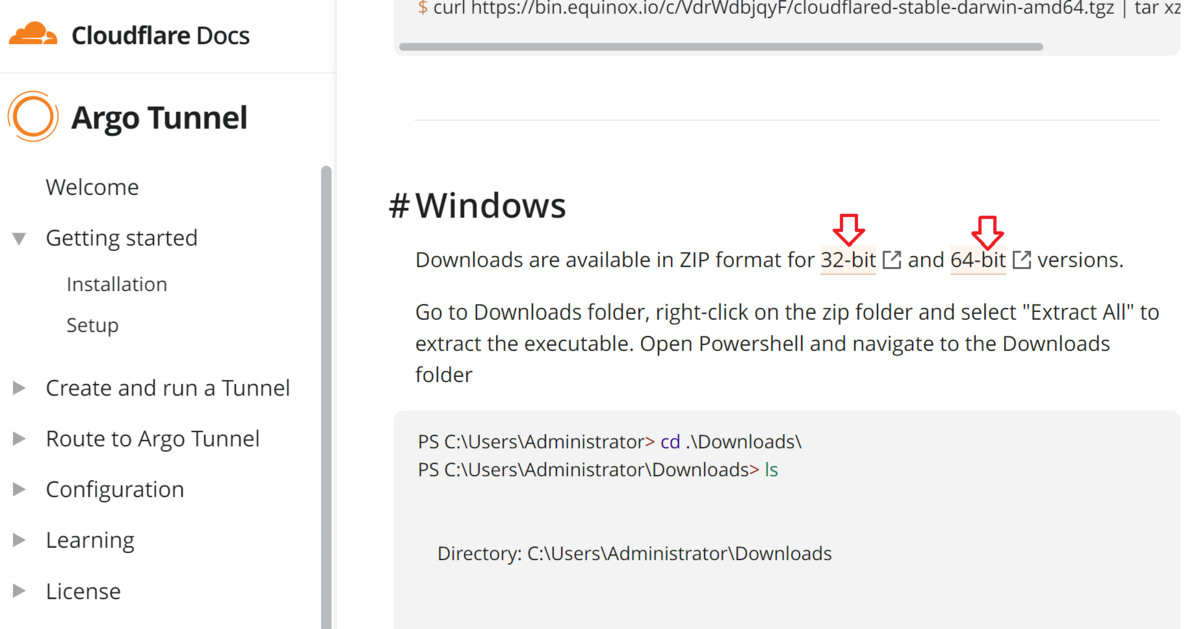Click the Downloads> ls command line

[x=598, y=469]
